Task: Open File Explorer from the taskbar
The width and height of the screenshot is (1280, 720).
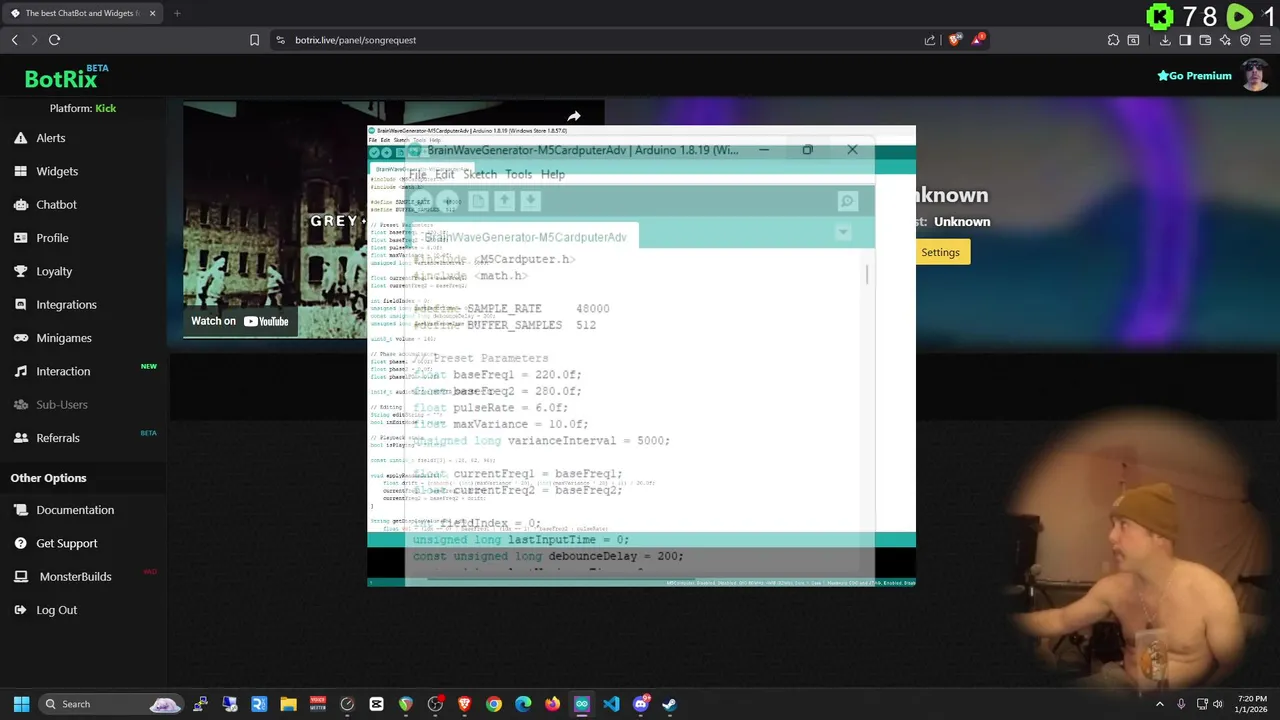Action: 288,704
